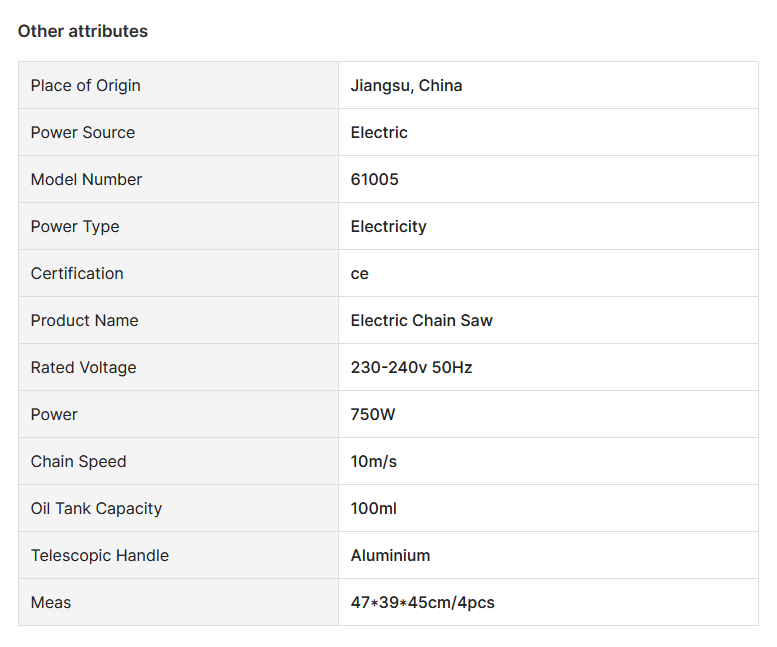
Task: Click the 'Electricity' value cell
Action: tap(388, 226)
